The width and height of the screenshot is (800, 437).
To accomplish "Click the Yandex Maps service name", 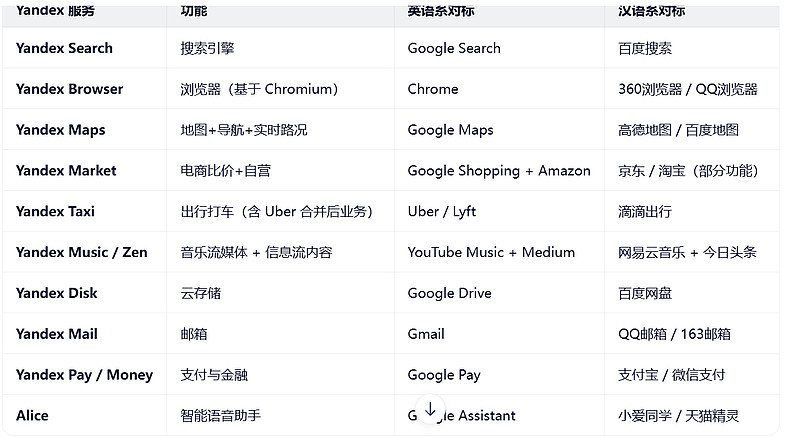I will (60, 130).
